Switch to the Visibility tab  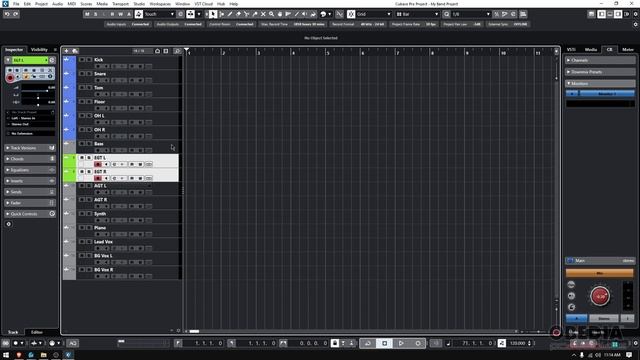click(40, 49)
